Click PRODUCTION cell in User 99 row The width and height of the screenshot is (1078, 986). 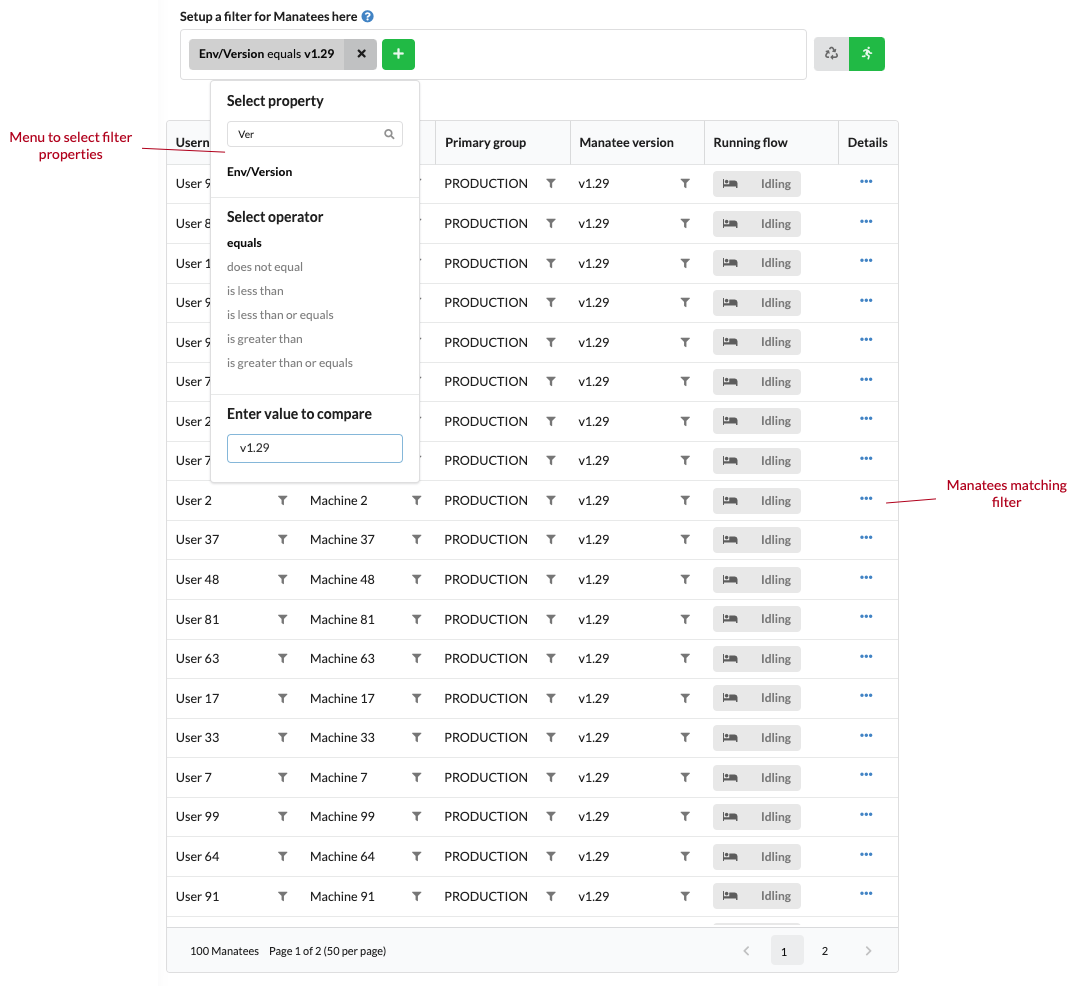[x=486, y=817]
